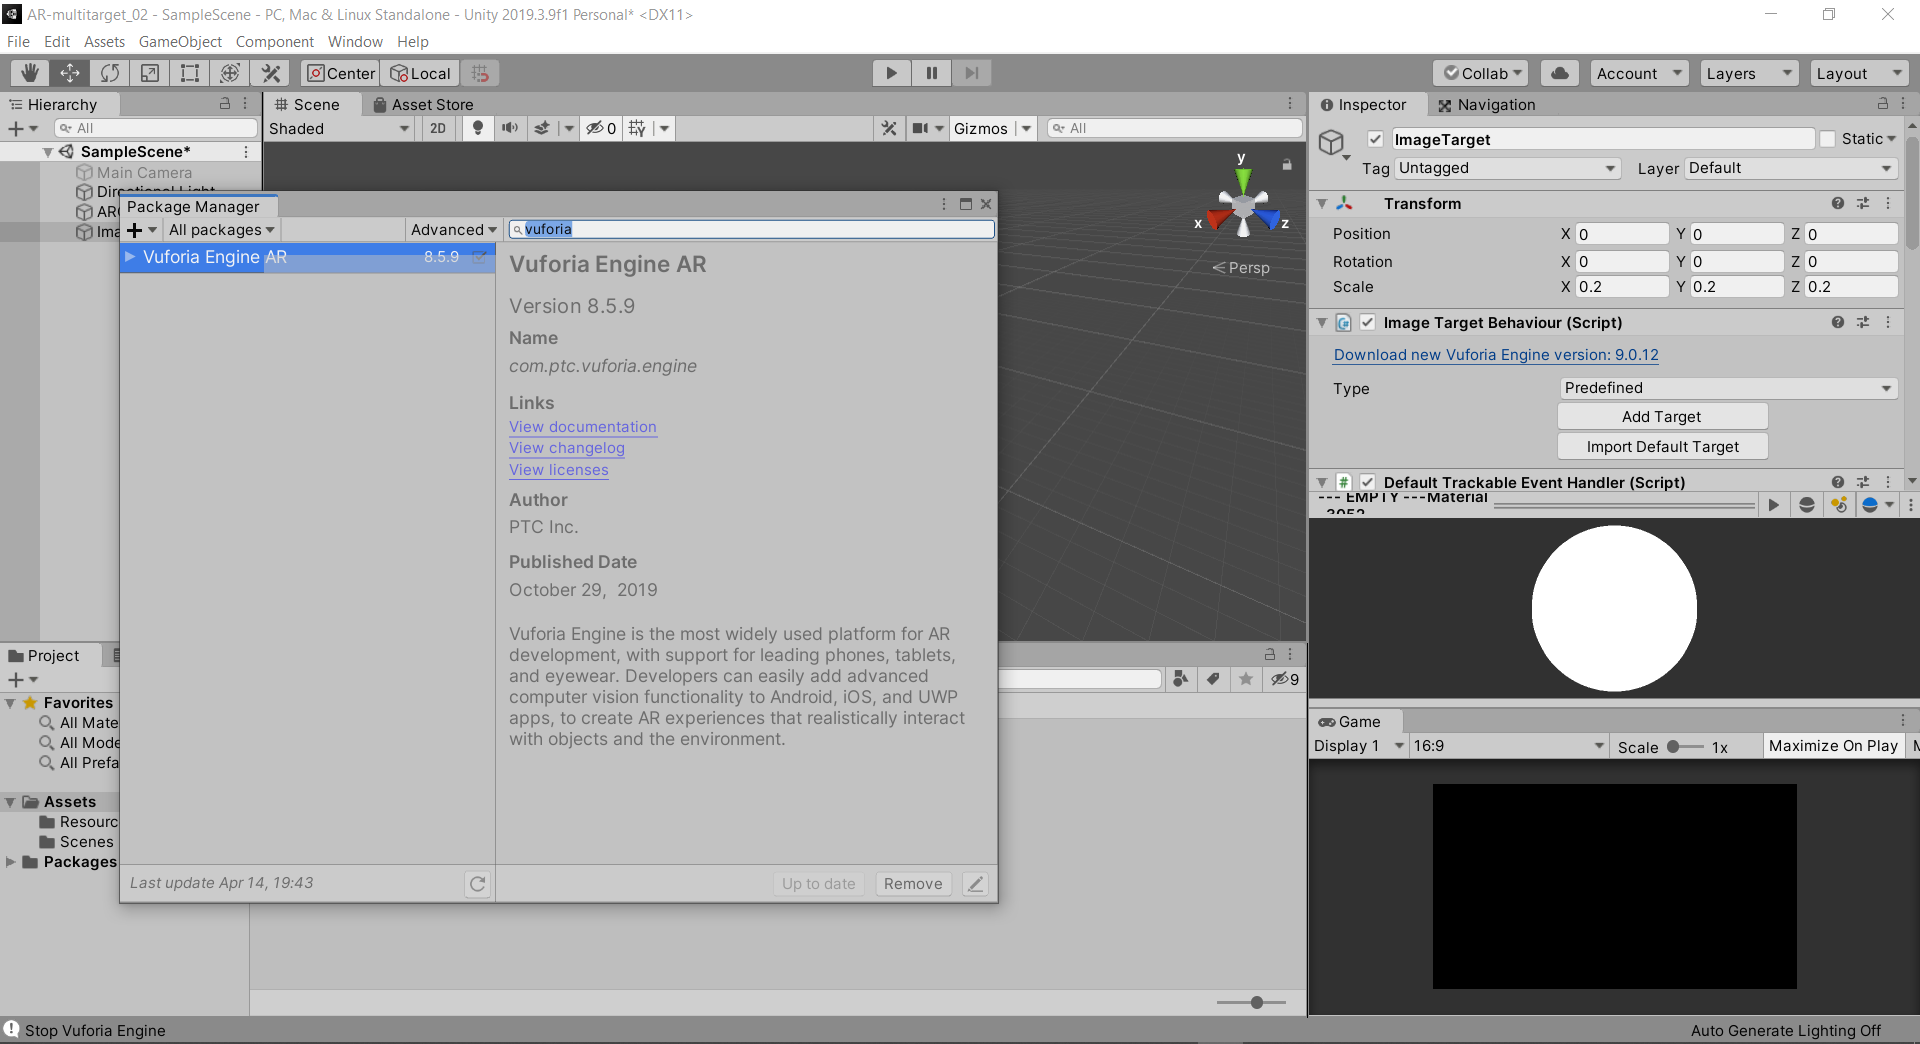Click the Pause button

click(931, 73)
